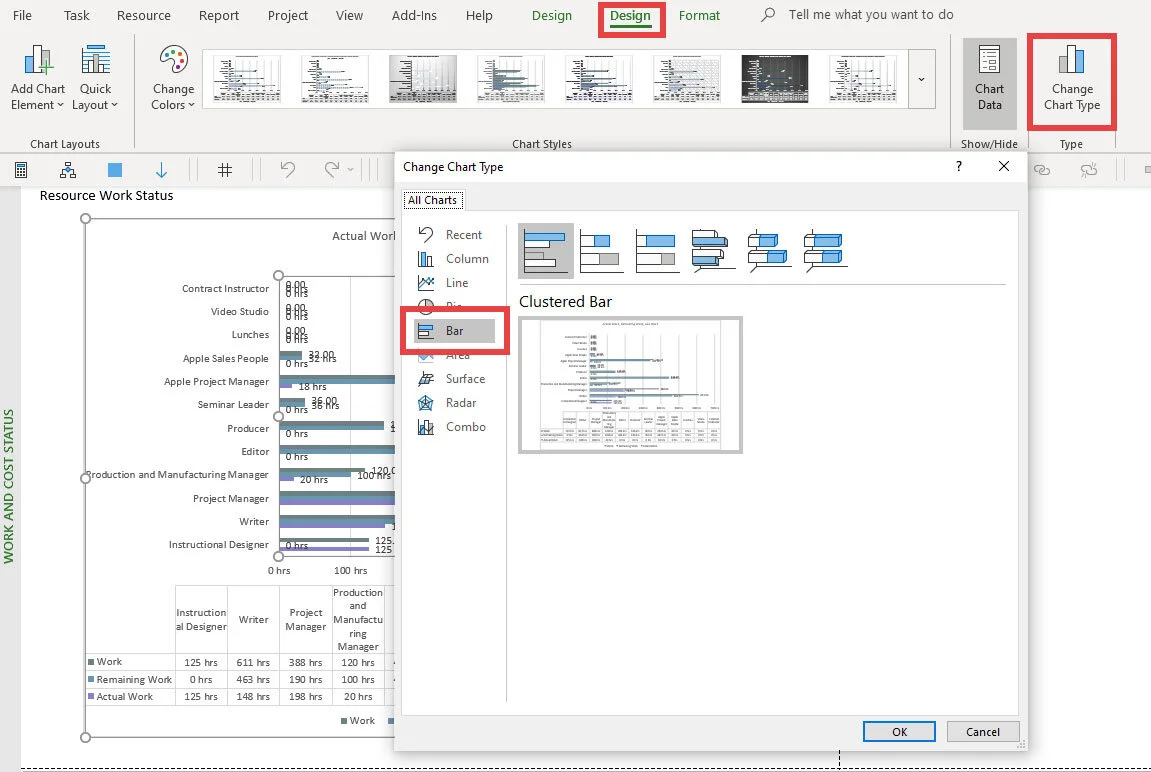Click the Change Chart Type button
Image resolution: width=1151 pixels, height=772 pixels.
click(x=1072, y=77)
